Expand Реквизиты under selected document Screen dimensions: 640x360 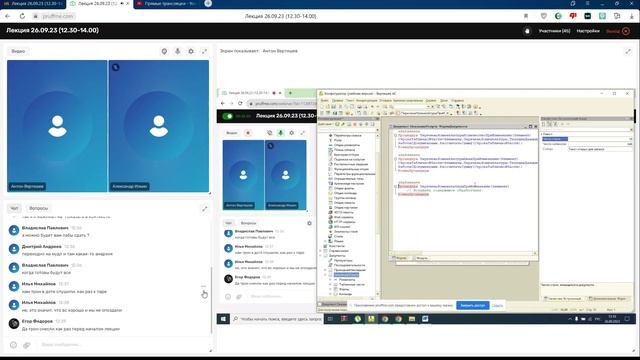(331, 280)
